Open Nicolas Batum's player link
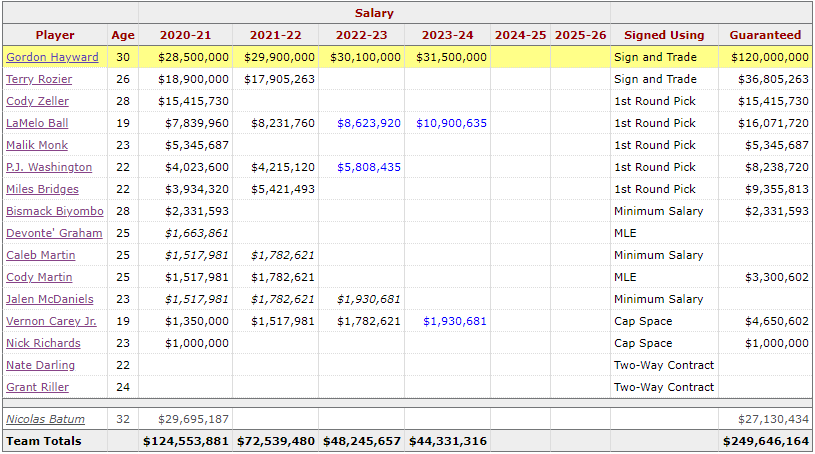This screenshot has width=815, height=454. 45,419
